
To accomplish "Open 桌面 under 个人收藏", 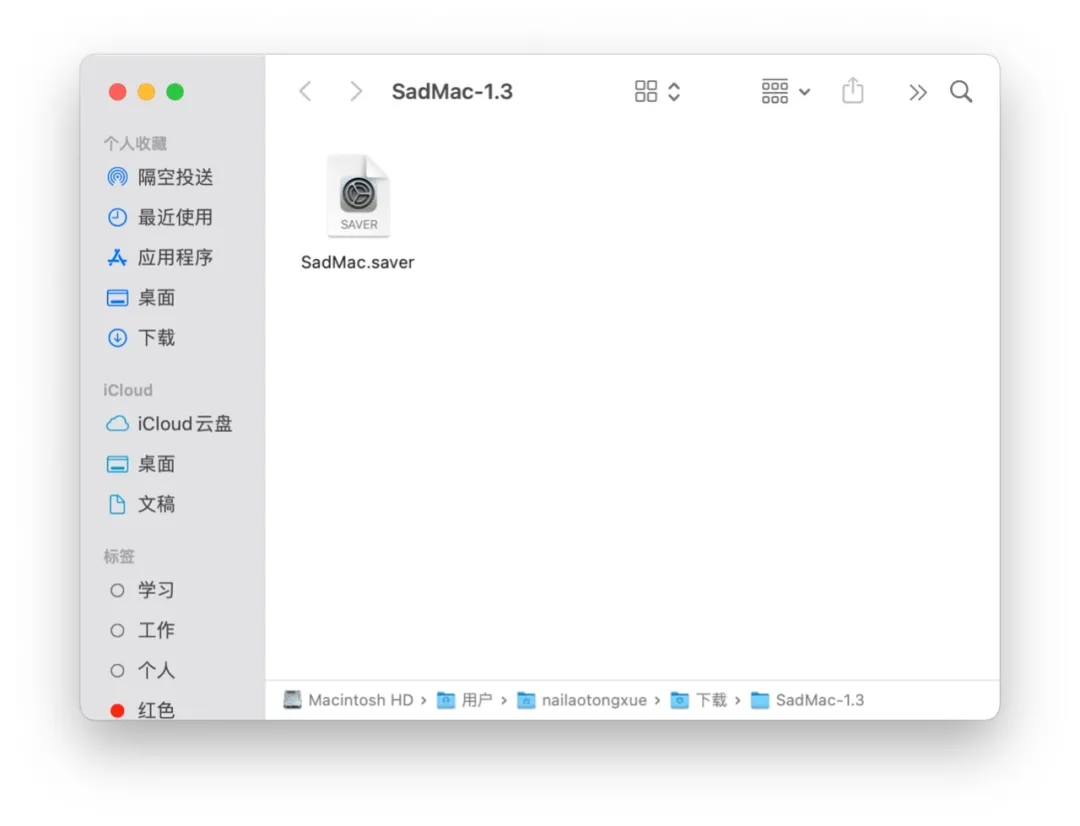I will pyautogui.click(x=141, y=298).
